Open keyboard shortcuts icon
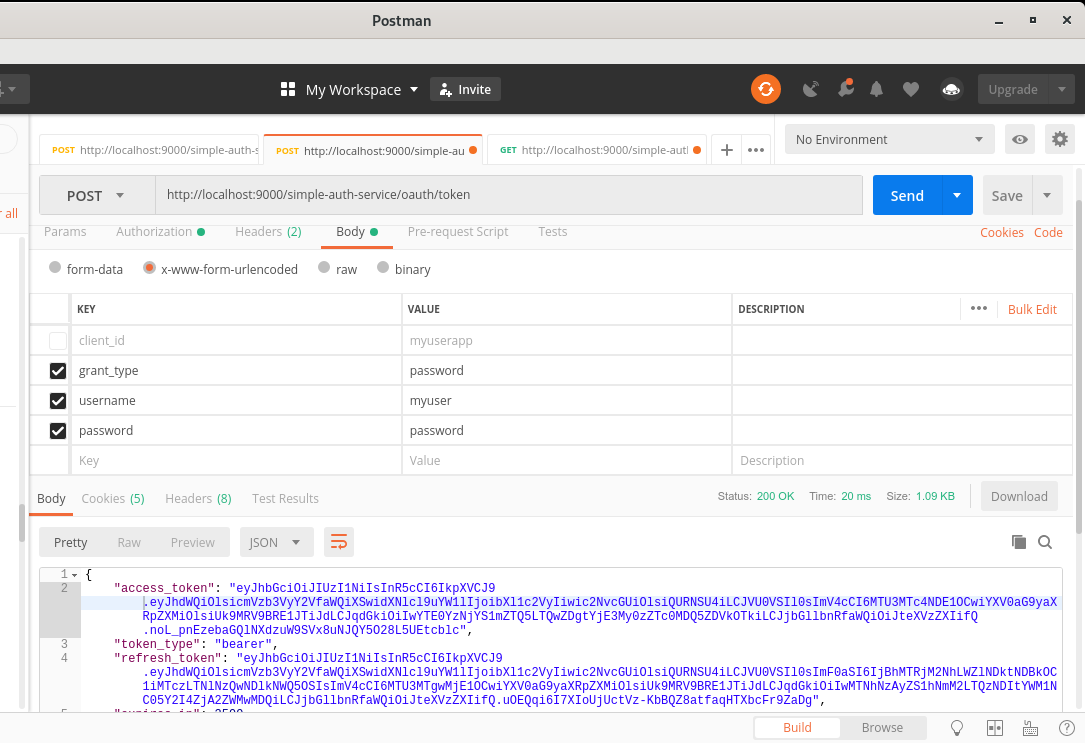 pyautogui.click(x=1030, y=728)
